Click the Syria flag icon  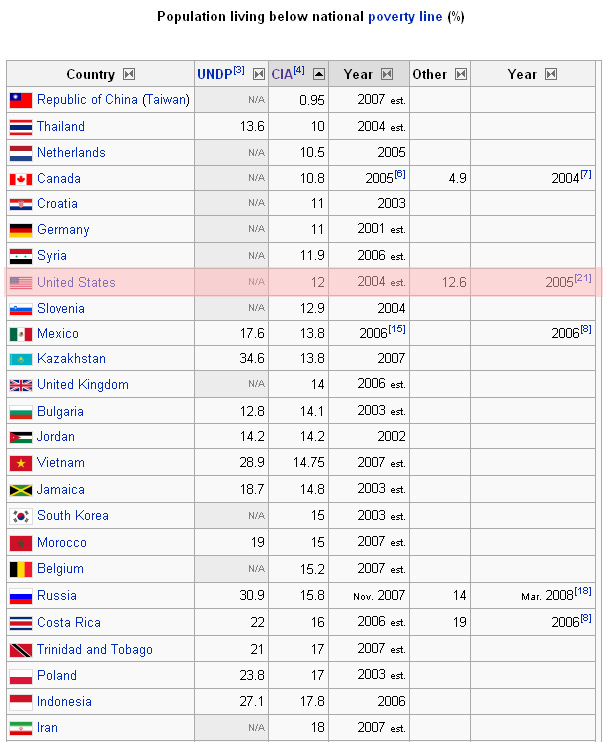pos(21,256)
